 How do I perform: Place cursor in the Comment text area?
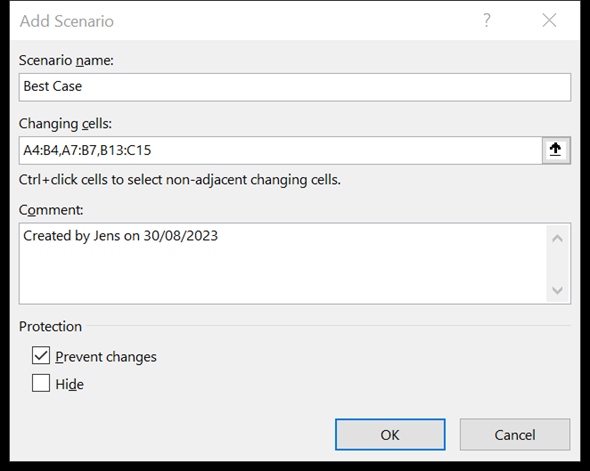coord(283,263)
